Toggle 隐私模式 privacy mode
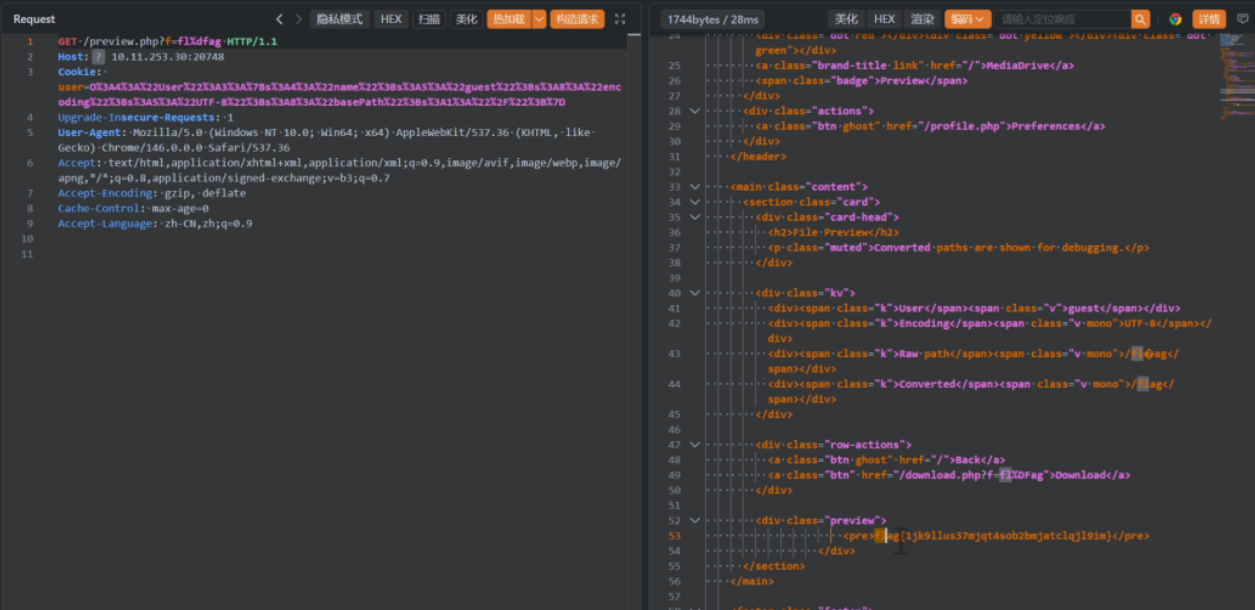 [339, 19]
